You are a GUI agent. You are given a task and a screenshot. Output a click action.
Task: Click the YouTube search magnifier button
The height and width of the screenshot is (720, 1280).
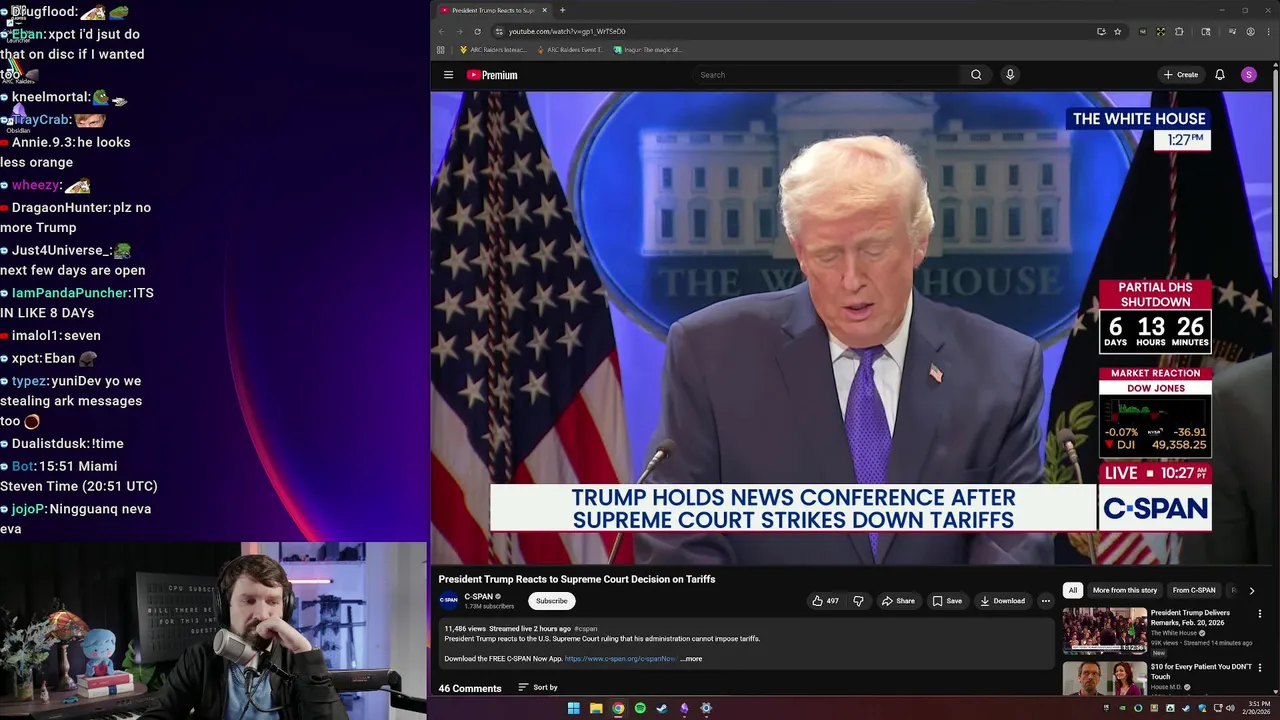point(976,75)
